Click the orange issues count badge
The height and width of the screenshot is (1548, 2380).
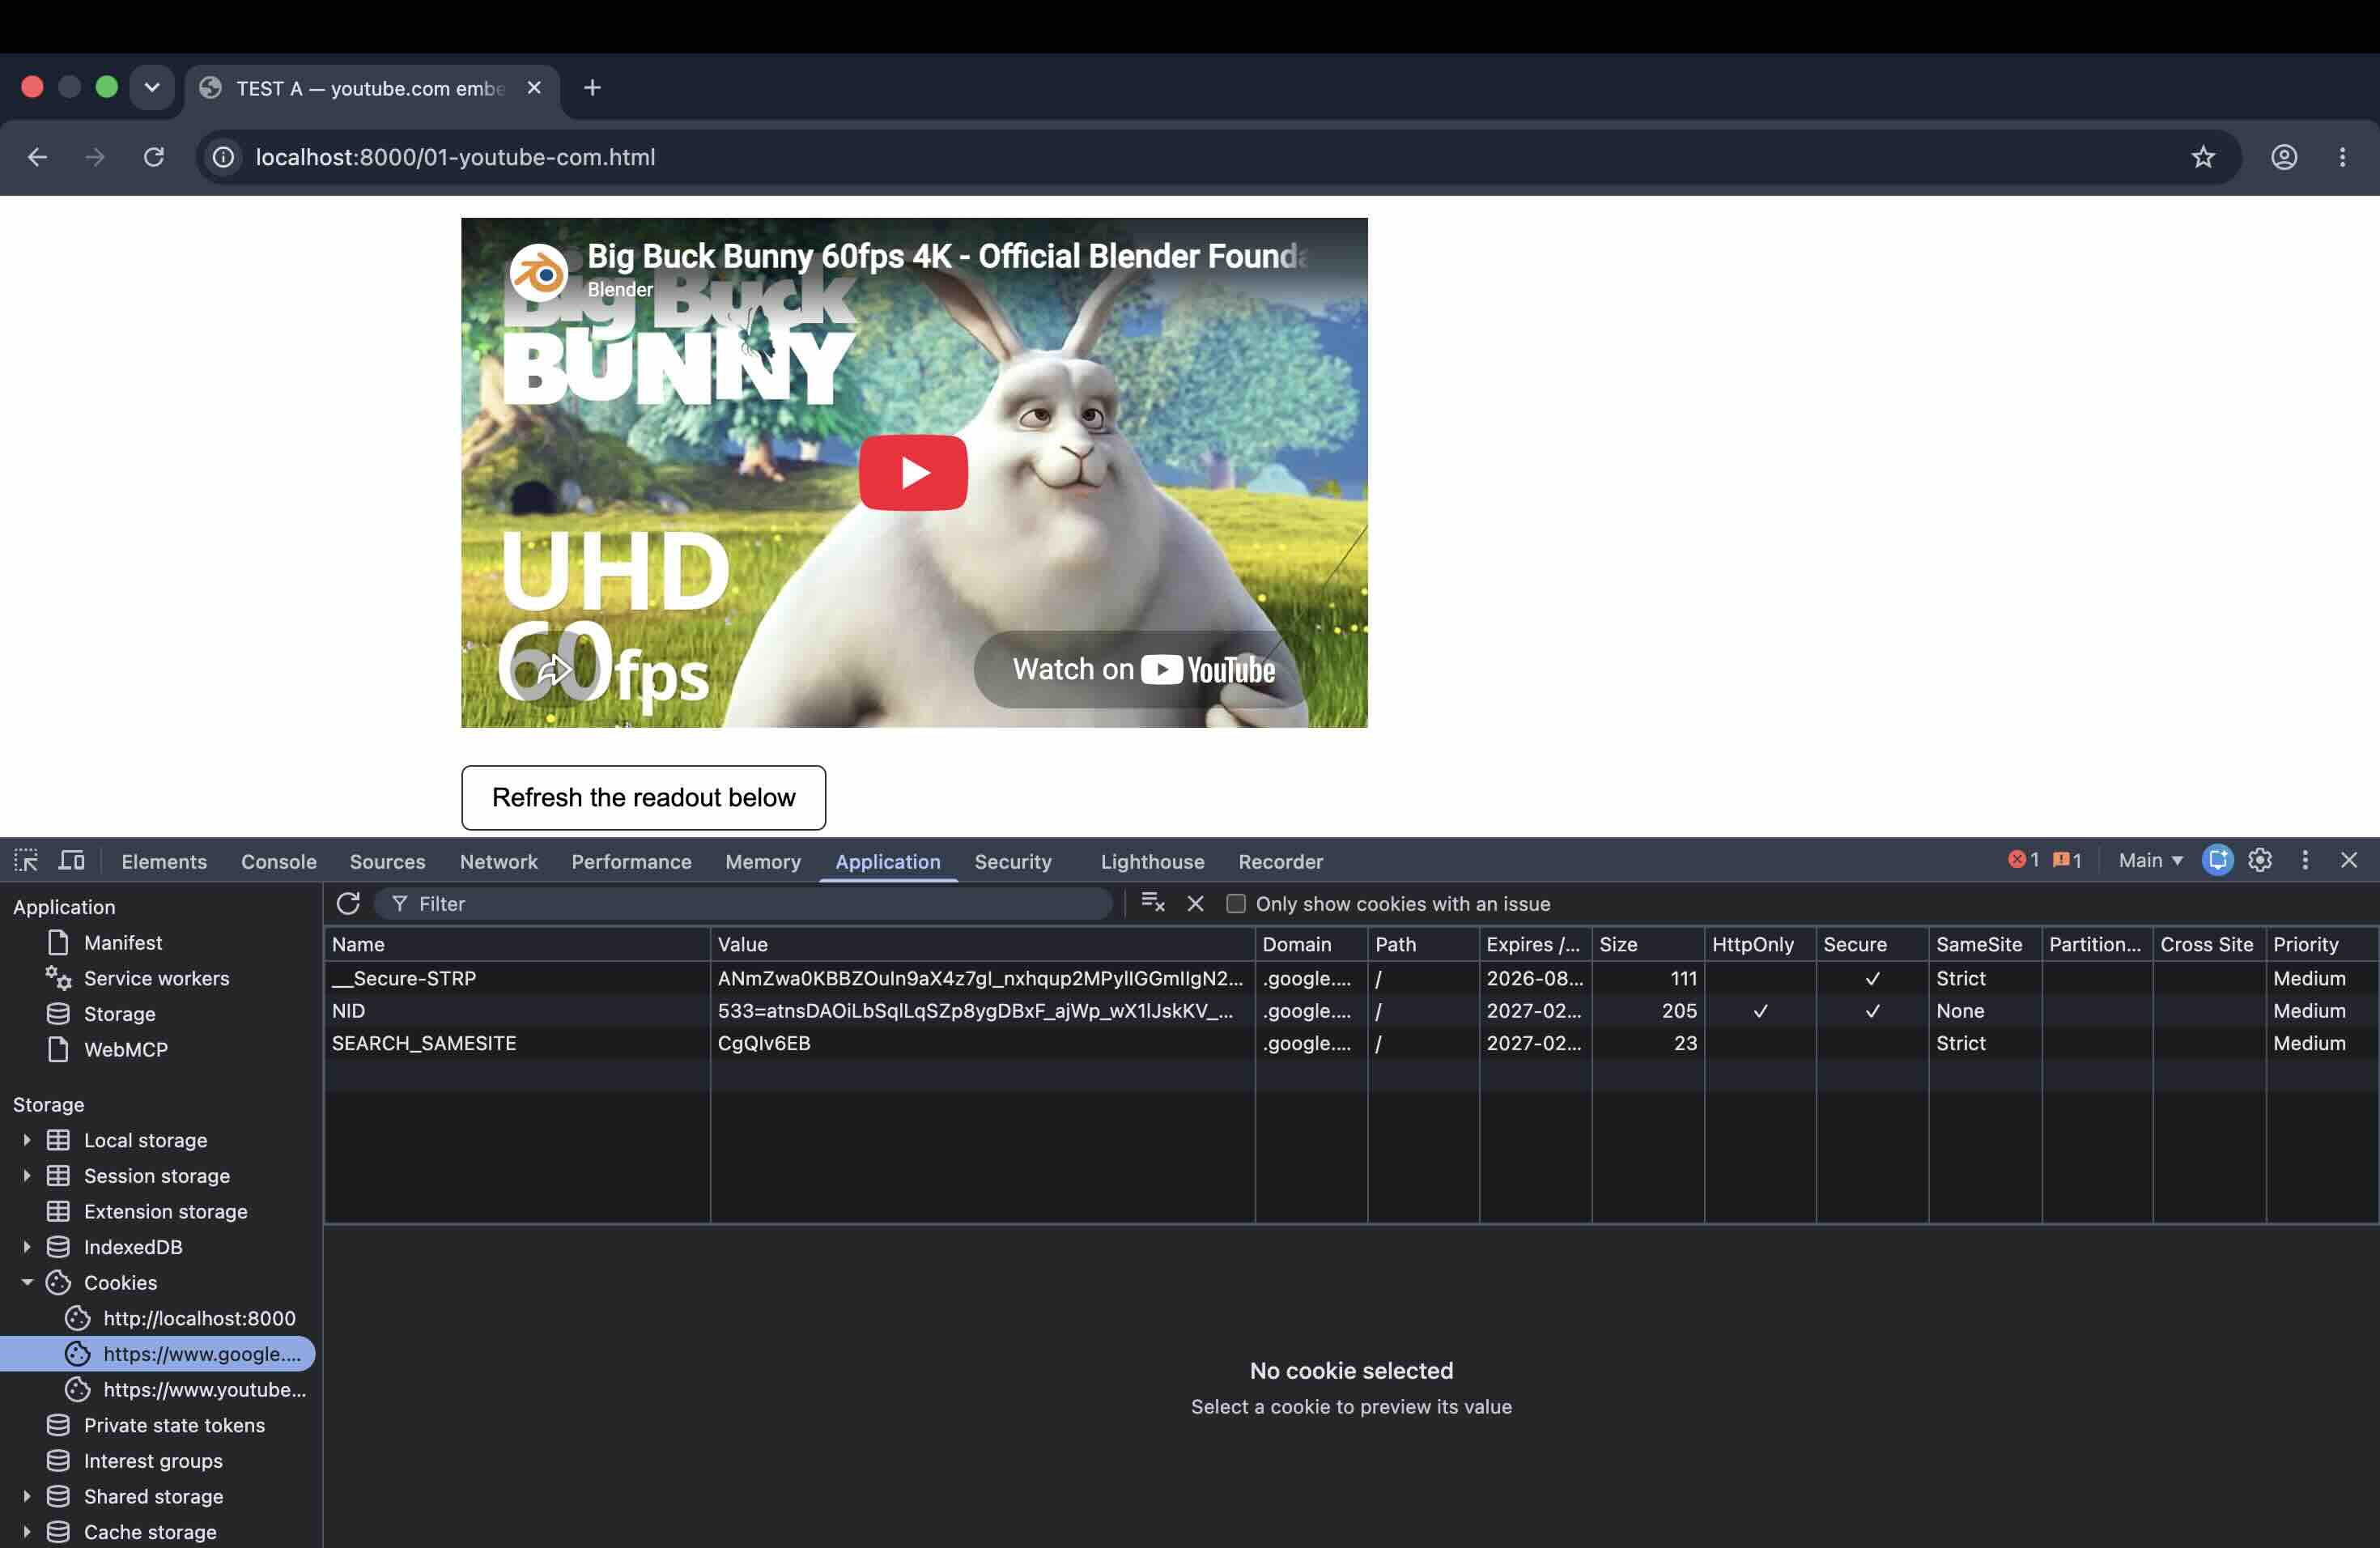point(2066,860)
